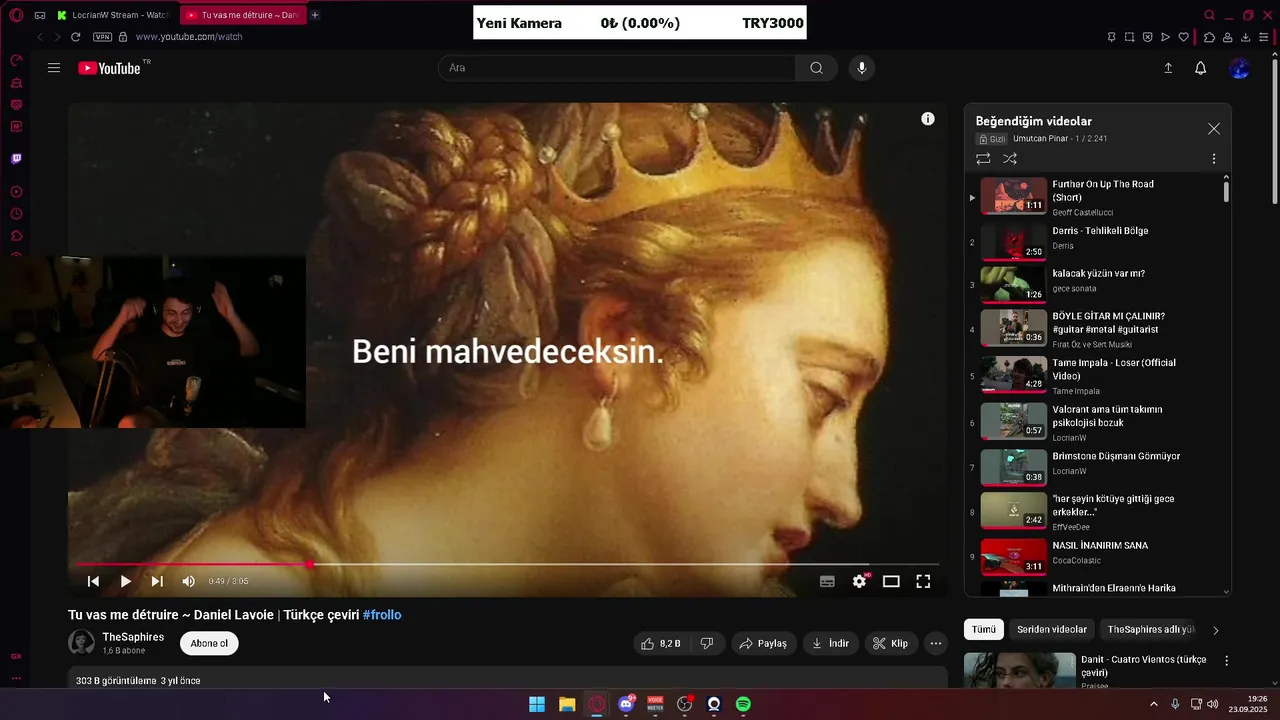Image resolution: width=1280 pixels, height=720 pixels.
Task: Play NASIL İNANIRIM SANA from playlist
Action: click(1097, 556)
